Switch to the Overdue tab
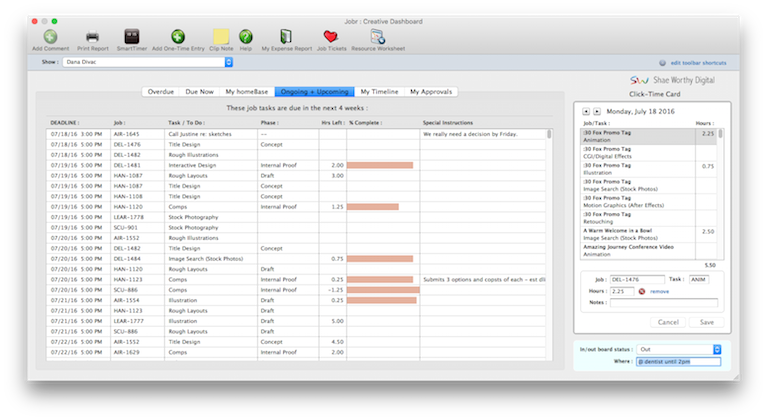 point(161,91)
